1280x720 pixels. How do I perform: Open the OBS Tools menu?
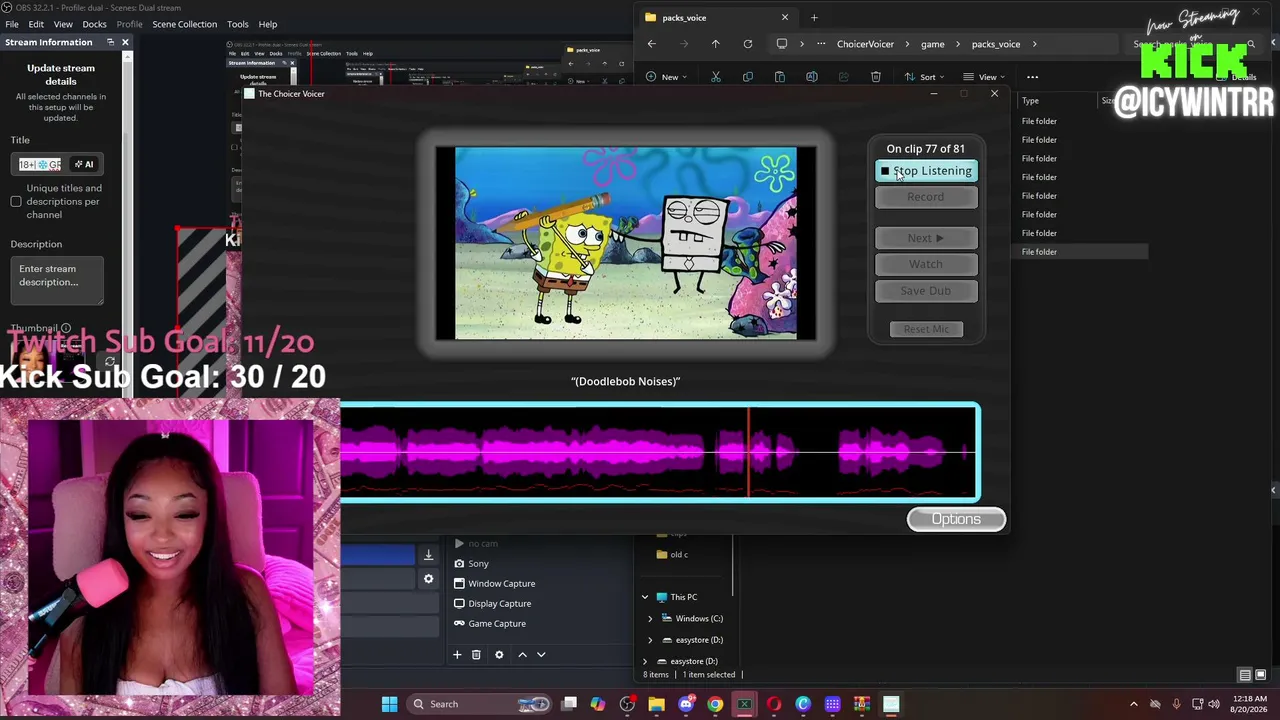[x=237, y=24]
